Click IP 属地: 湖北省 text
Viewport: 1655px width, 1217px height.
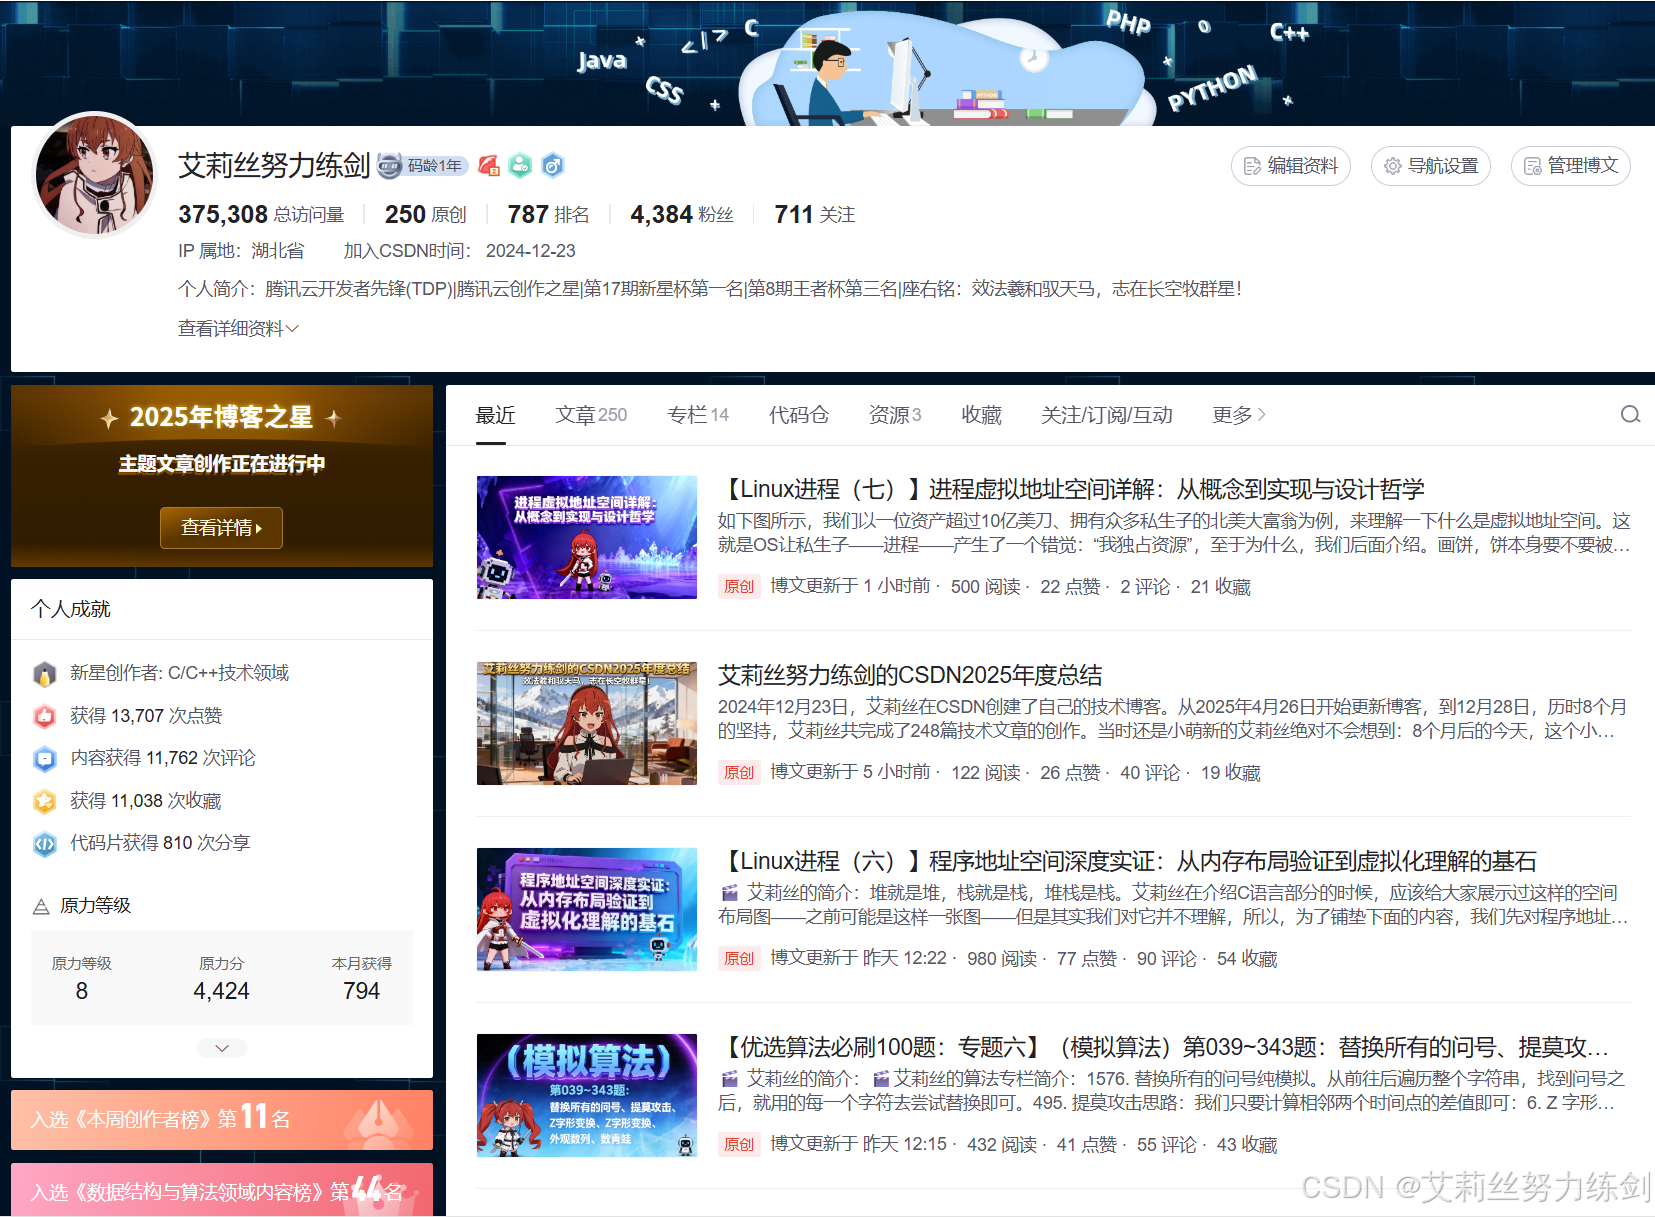(x=241, y=251)
